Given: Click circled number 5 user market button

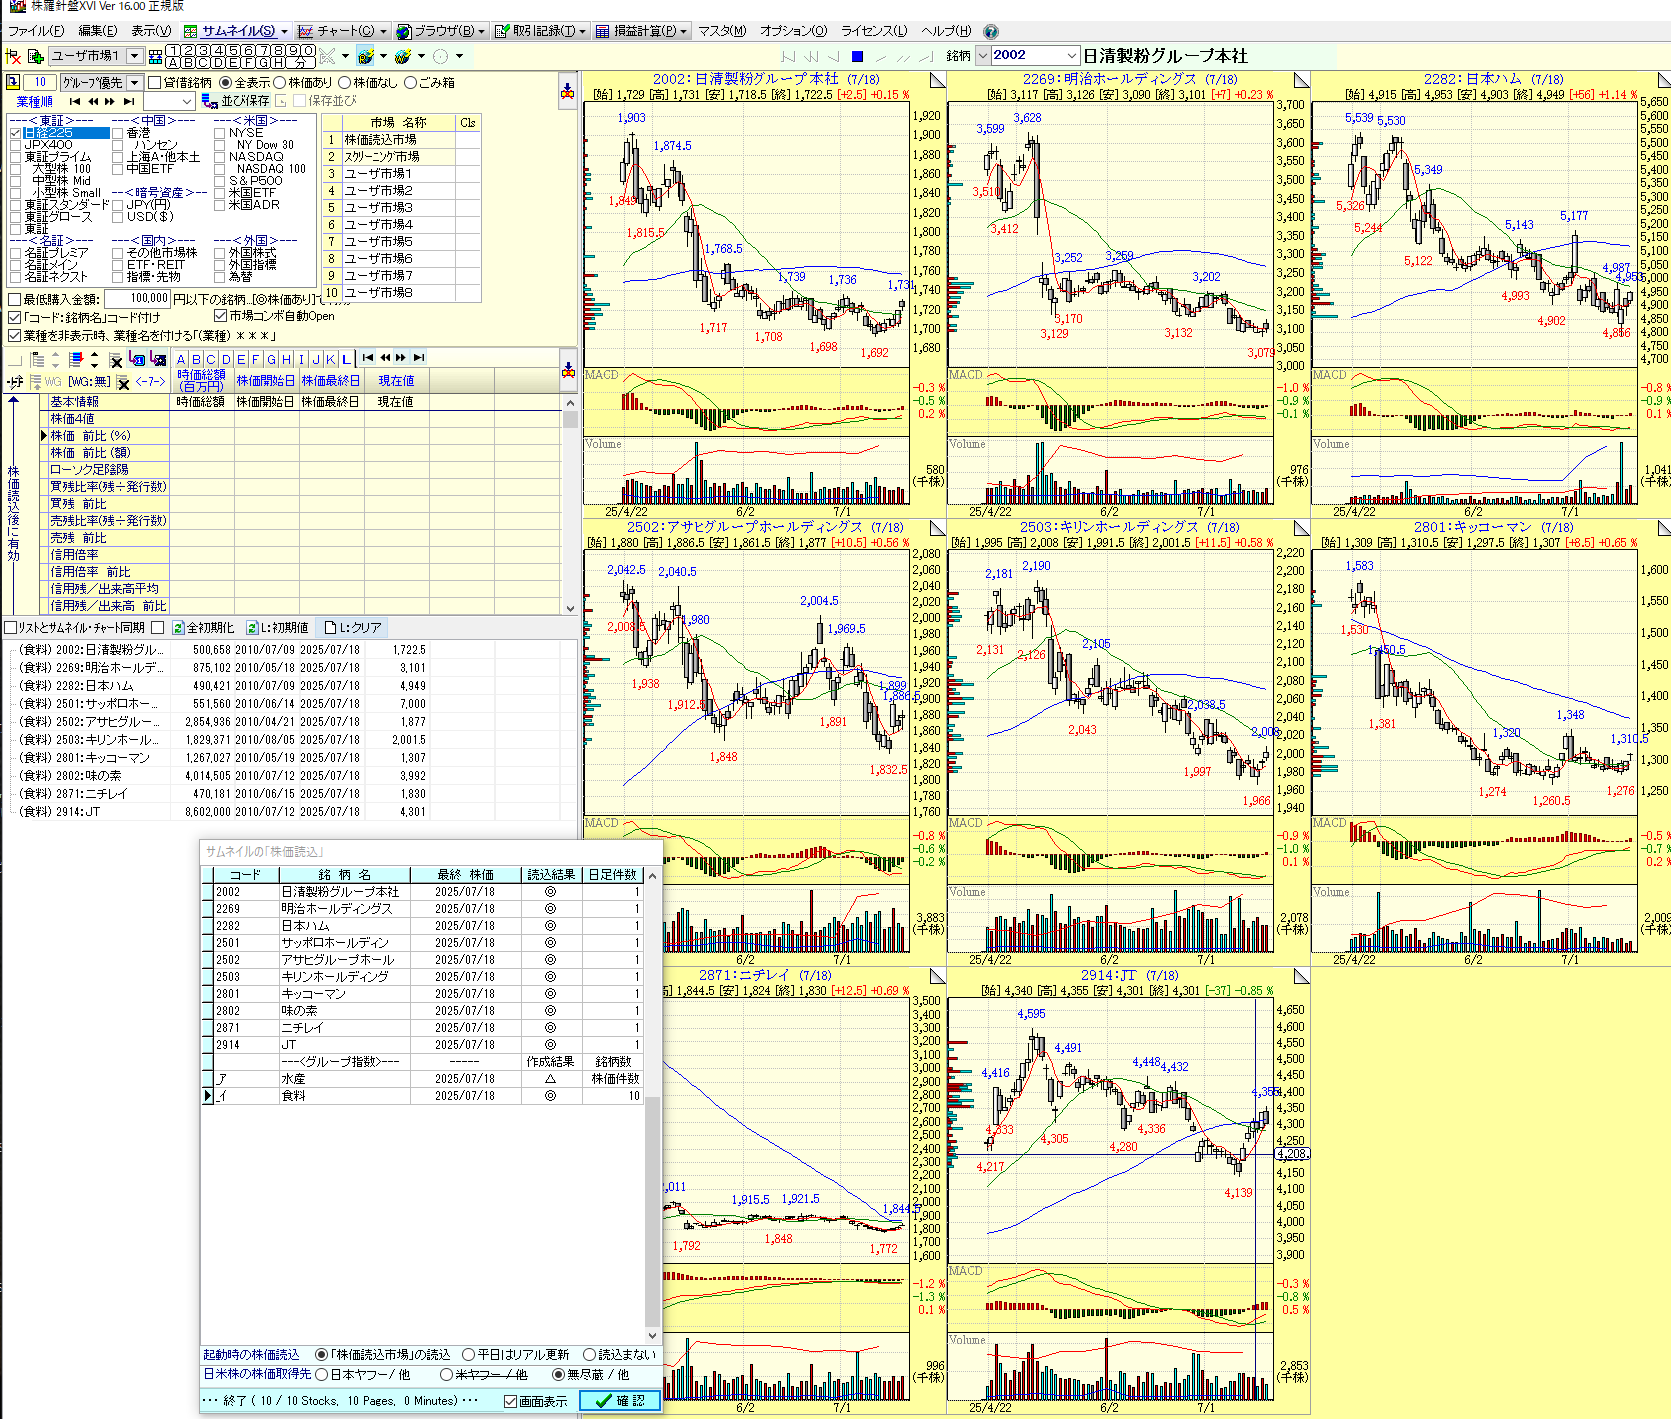Looking at the screenshot, I should point(233,50).
